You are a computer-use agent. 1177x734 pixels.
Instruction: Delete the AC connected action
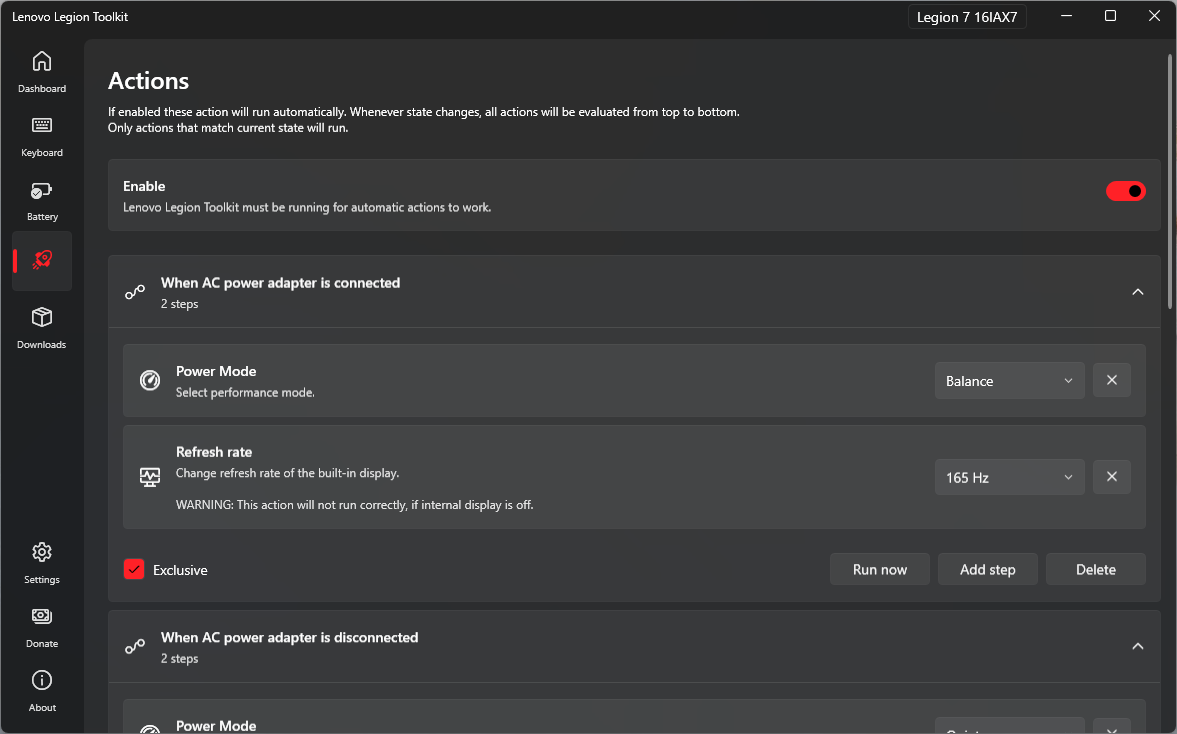[x=1096, y=570]
